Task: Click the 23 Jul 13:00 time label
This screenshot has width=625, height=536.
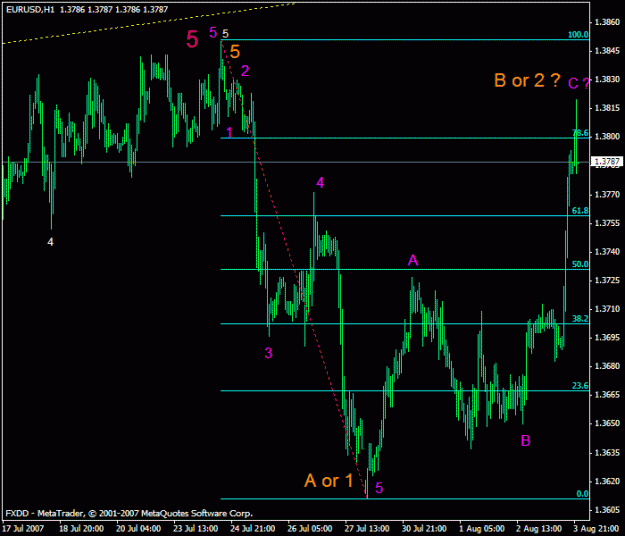Action: pyautogui.click(x=195, y=529)
